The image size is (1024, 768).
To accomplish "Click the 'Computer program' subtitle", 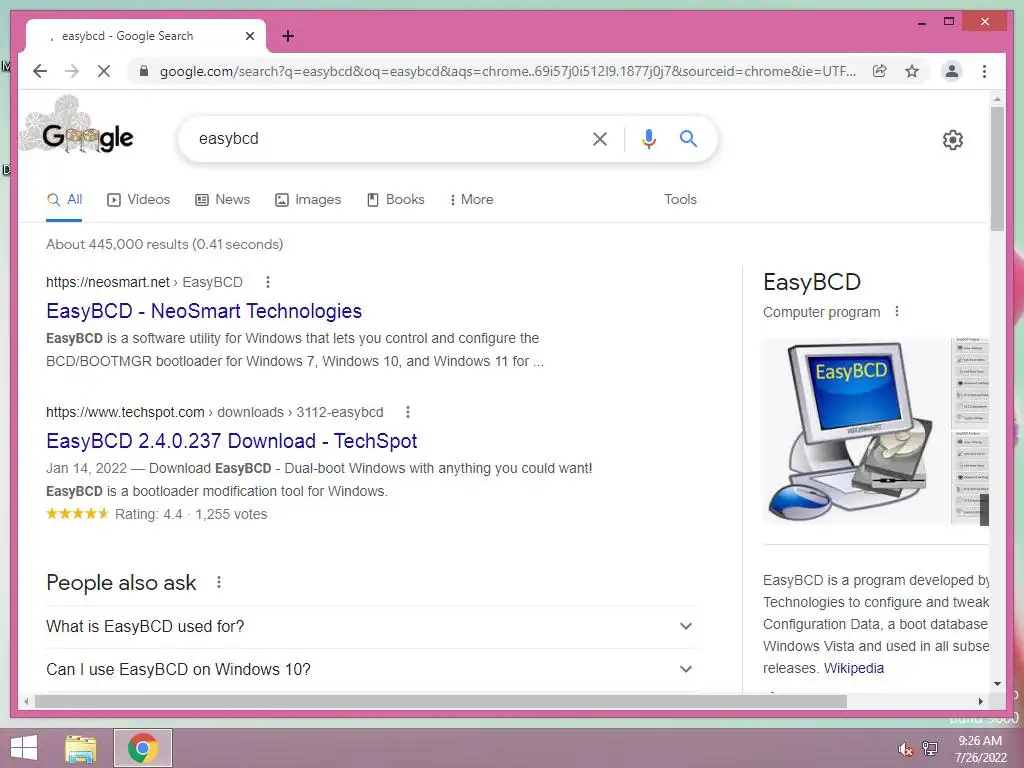I will 822,312.
